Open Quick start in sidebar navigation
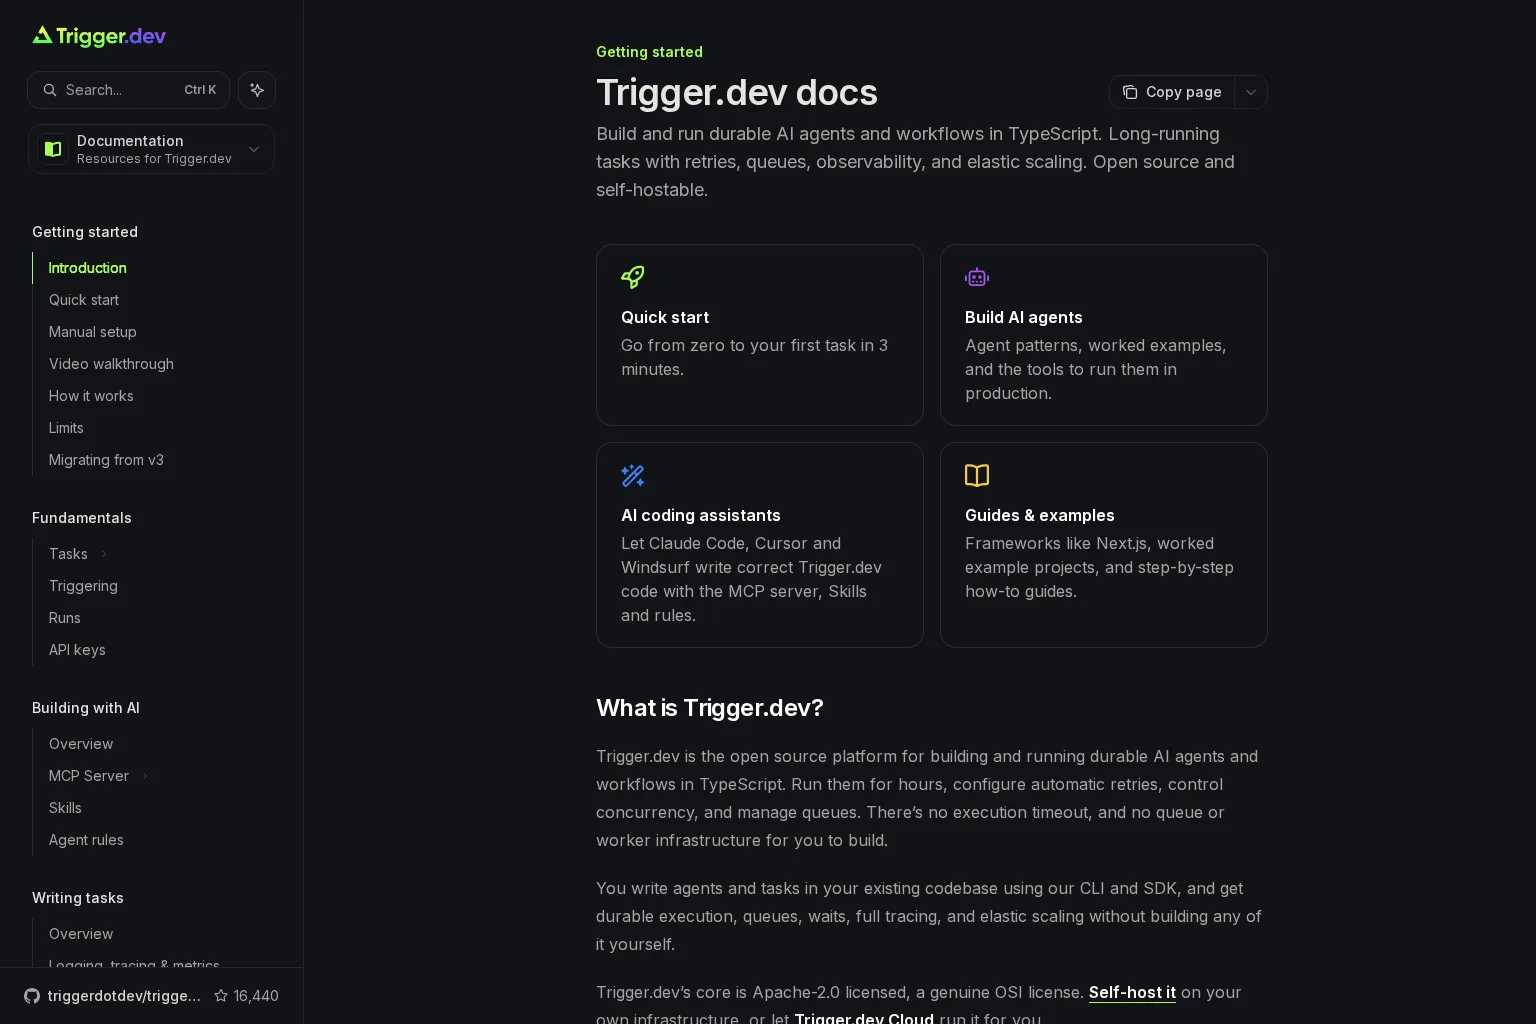The height and width of the screenshot is (1024, 1536). [84, 300]
